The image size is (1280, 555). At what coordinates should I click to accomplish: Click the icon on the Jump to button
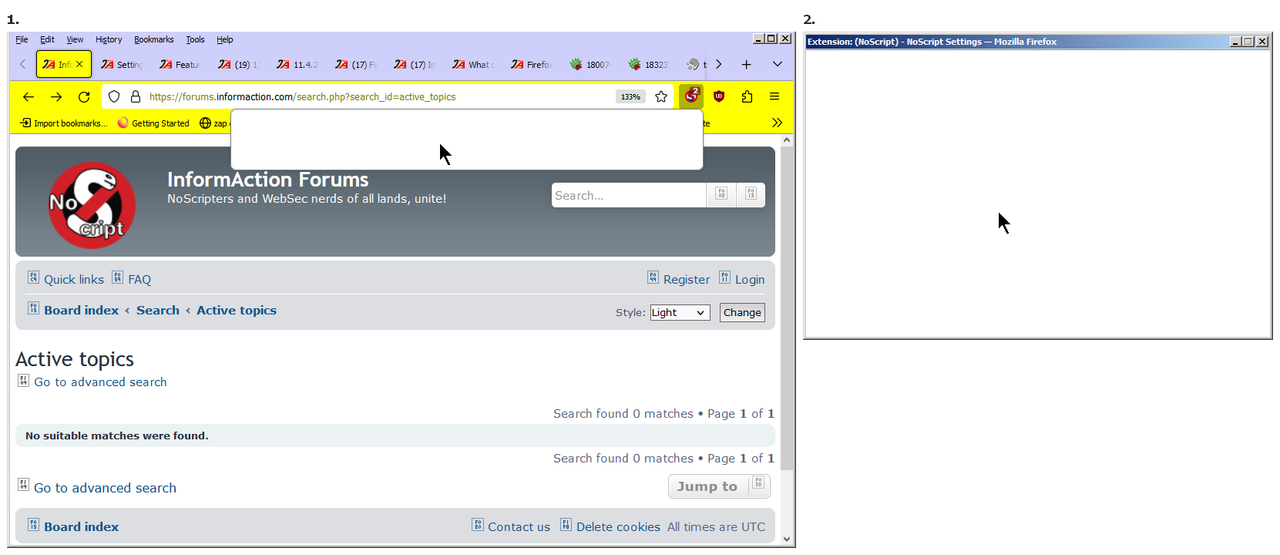point(758,485)
